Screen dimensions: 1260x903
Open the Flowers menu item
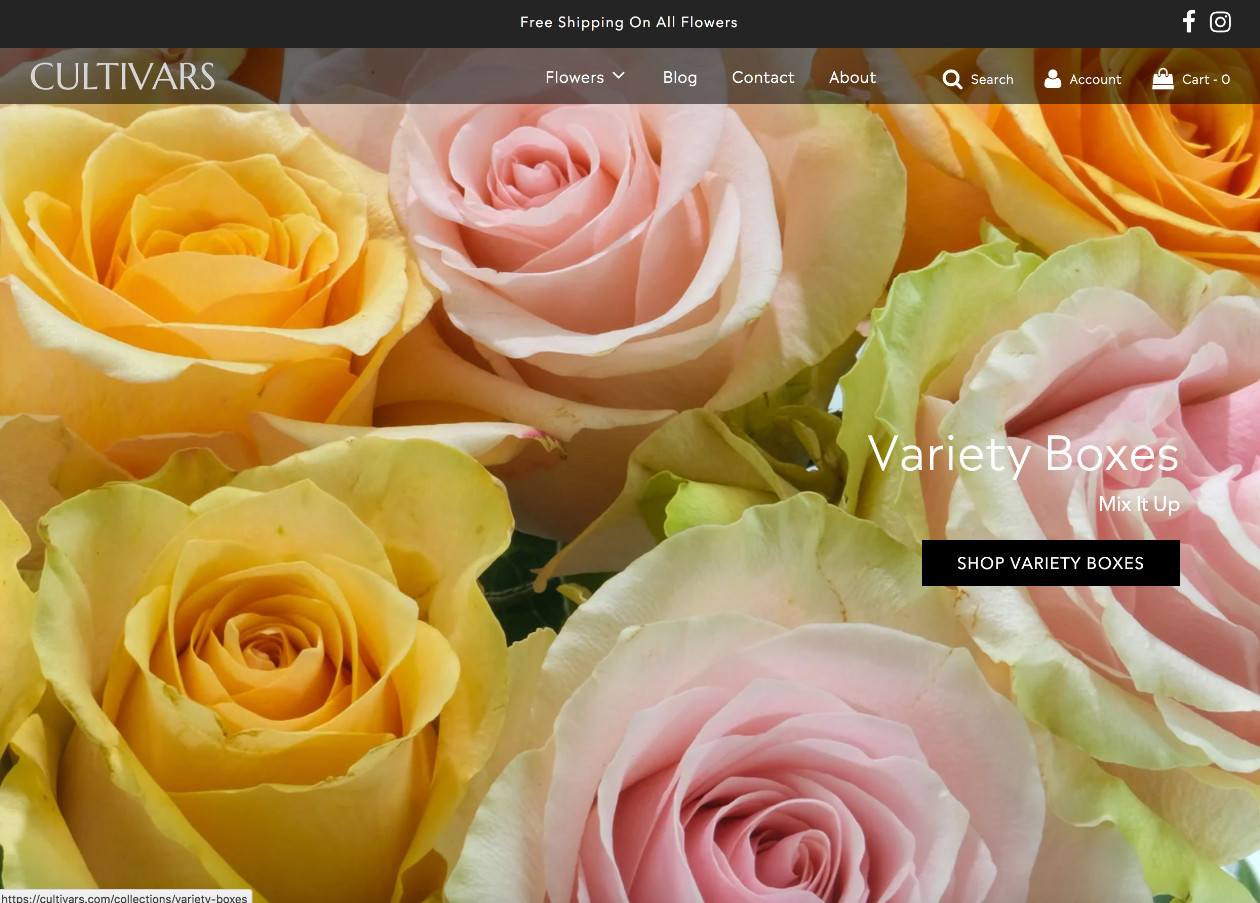tap(574, 77)
